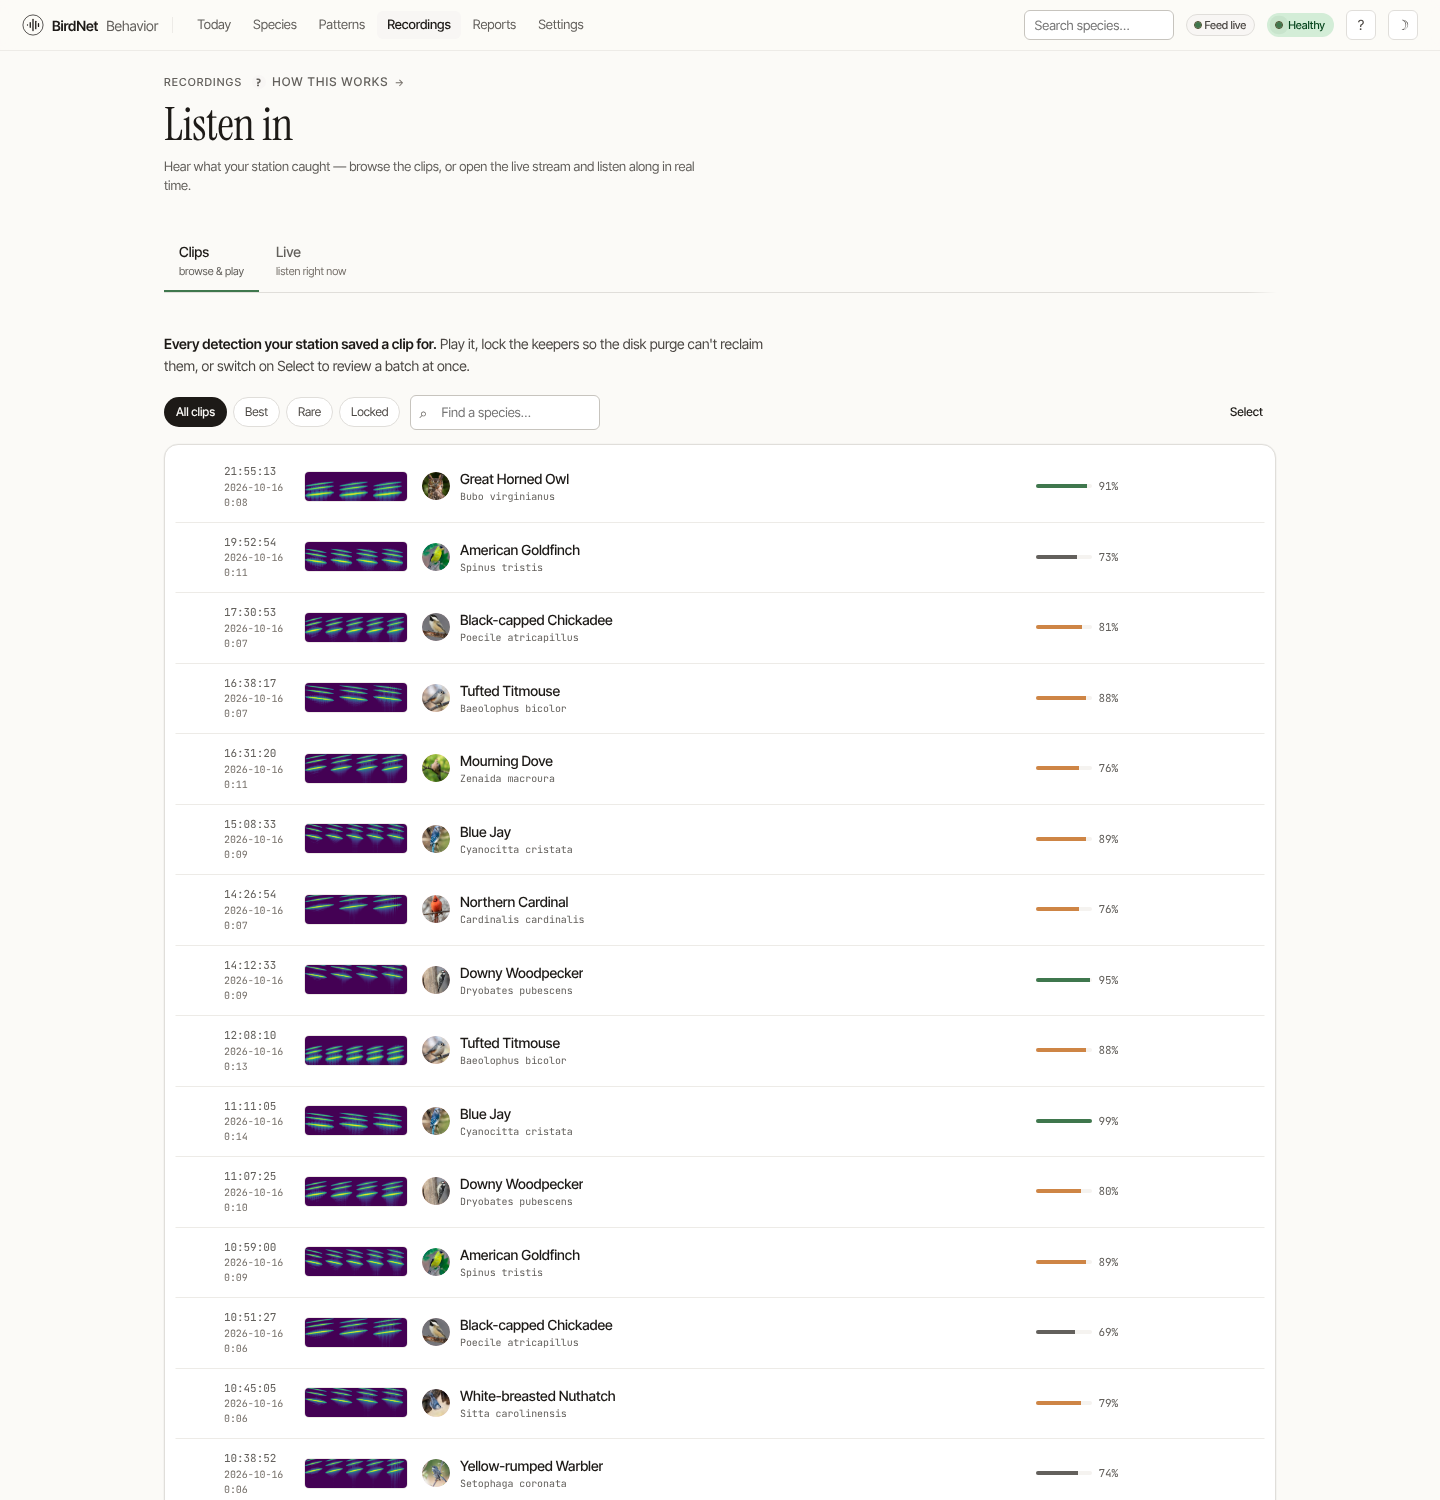Click the Healthy status badge

[1300, 25]
